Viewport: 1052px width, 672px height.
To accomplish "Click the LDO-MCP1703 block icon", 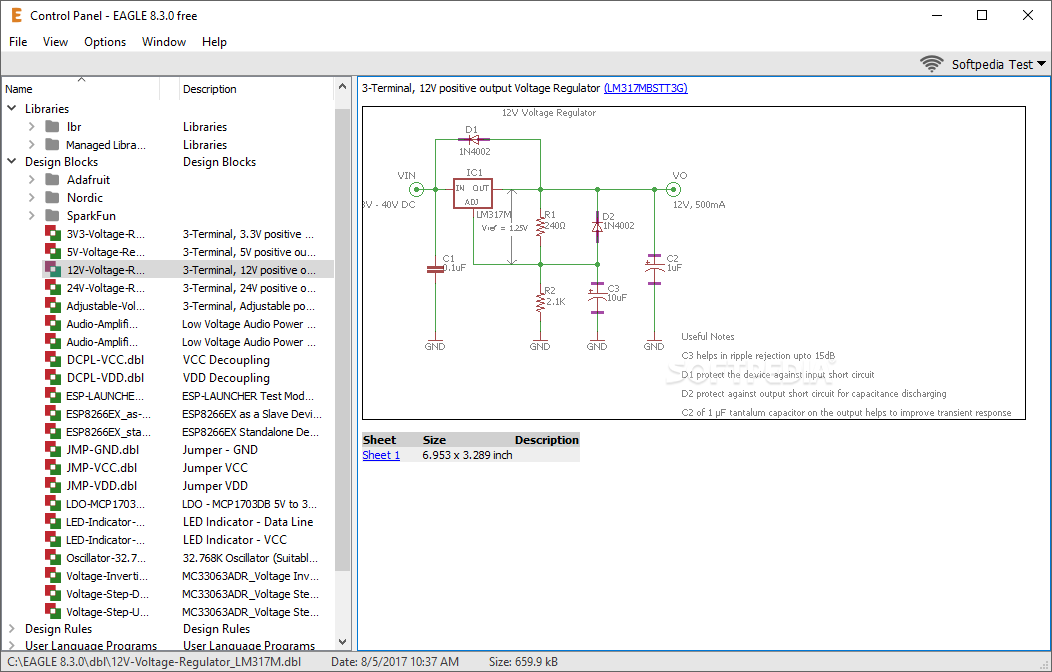I will pos(53,503).
